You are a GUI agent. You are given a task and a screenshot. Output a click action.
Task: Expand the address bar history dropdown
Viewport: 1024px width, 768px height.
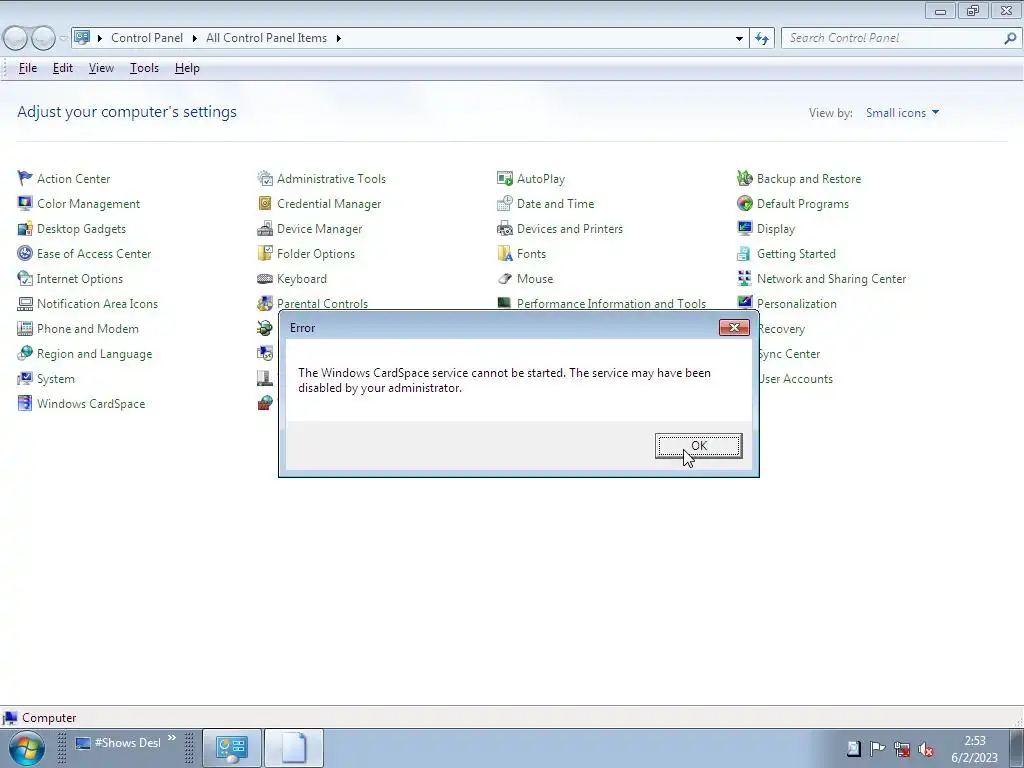(739, 39)
